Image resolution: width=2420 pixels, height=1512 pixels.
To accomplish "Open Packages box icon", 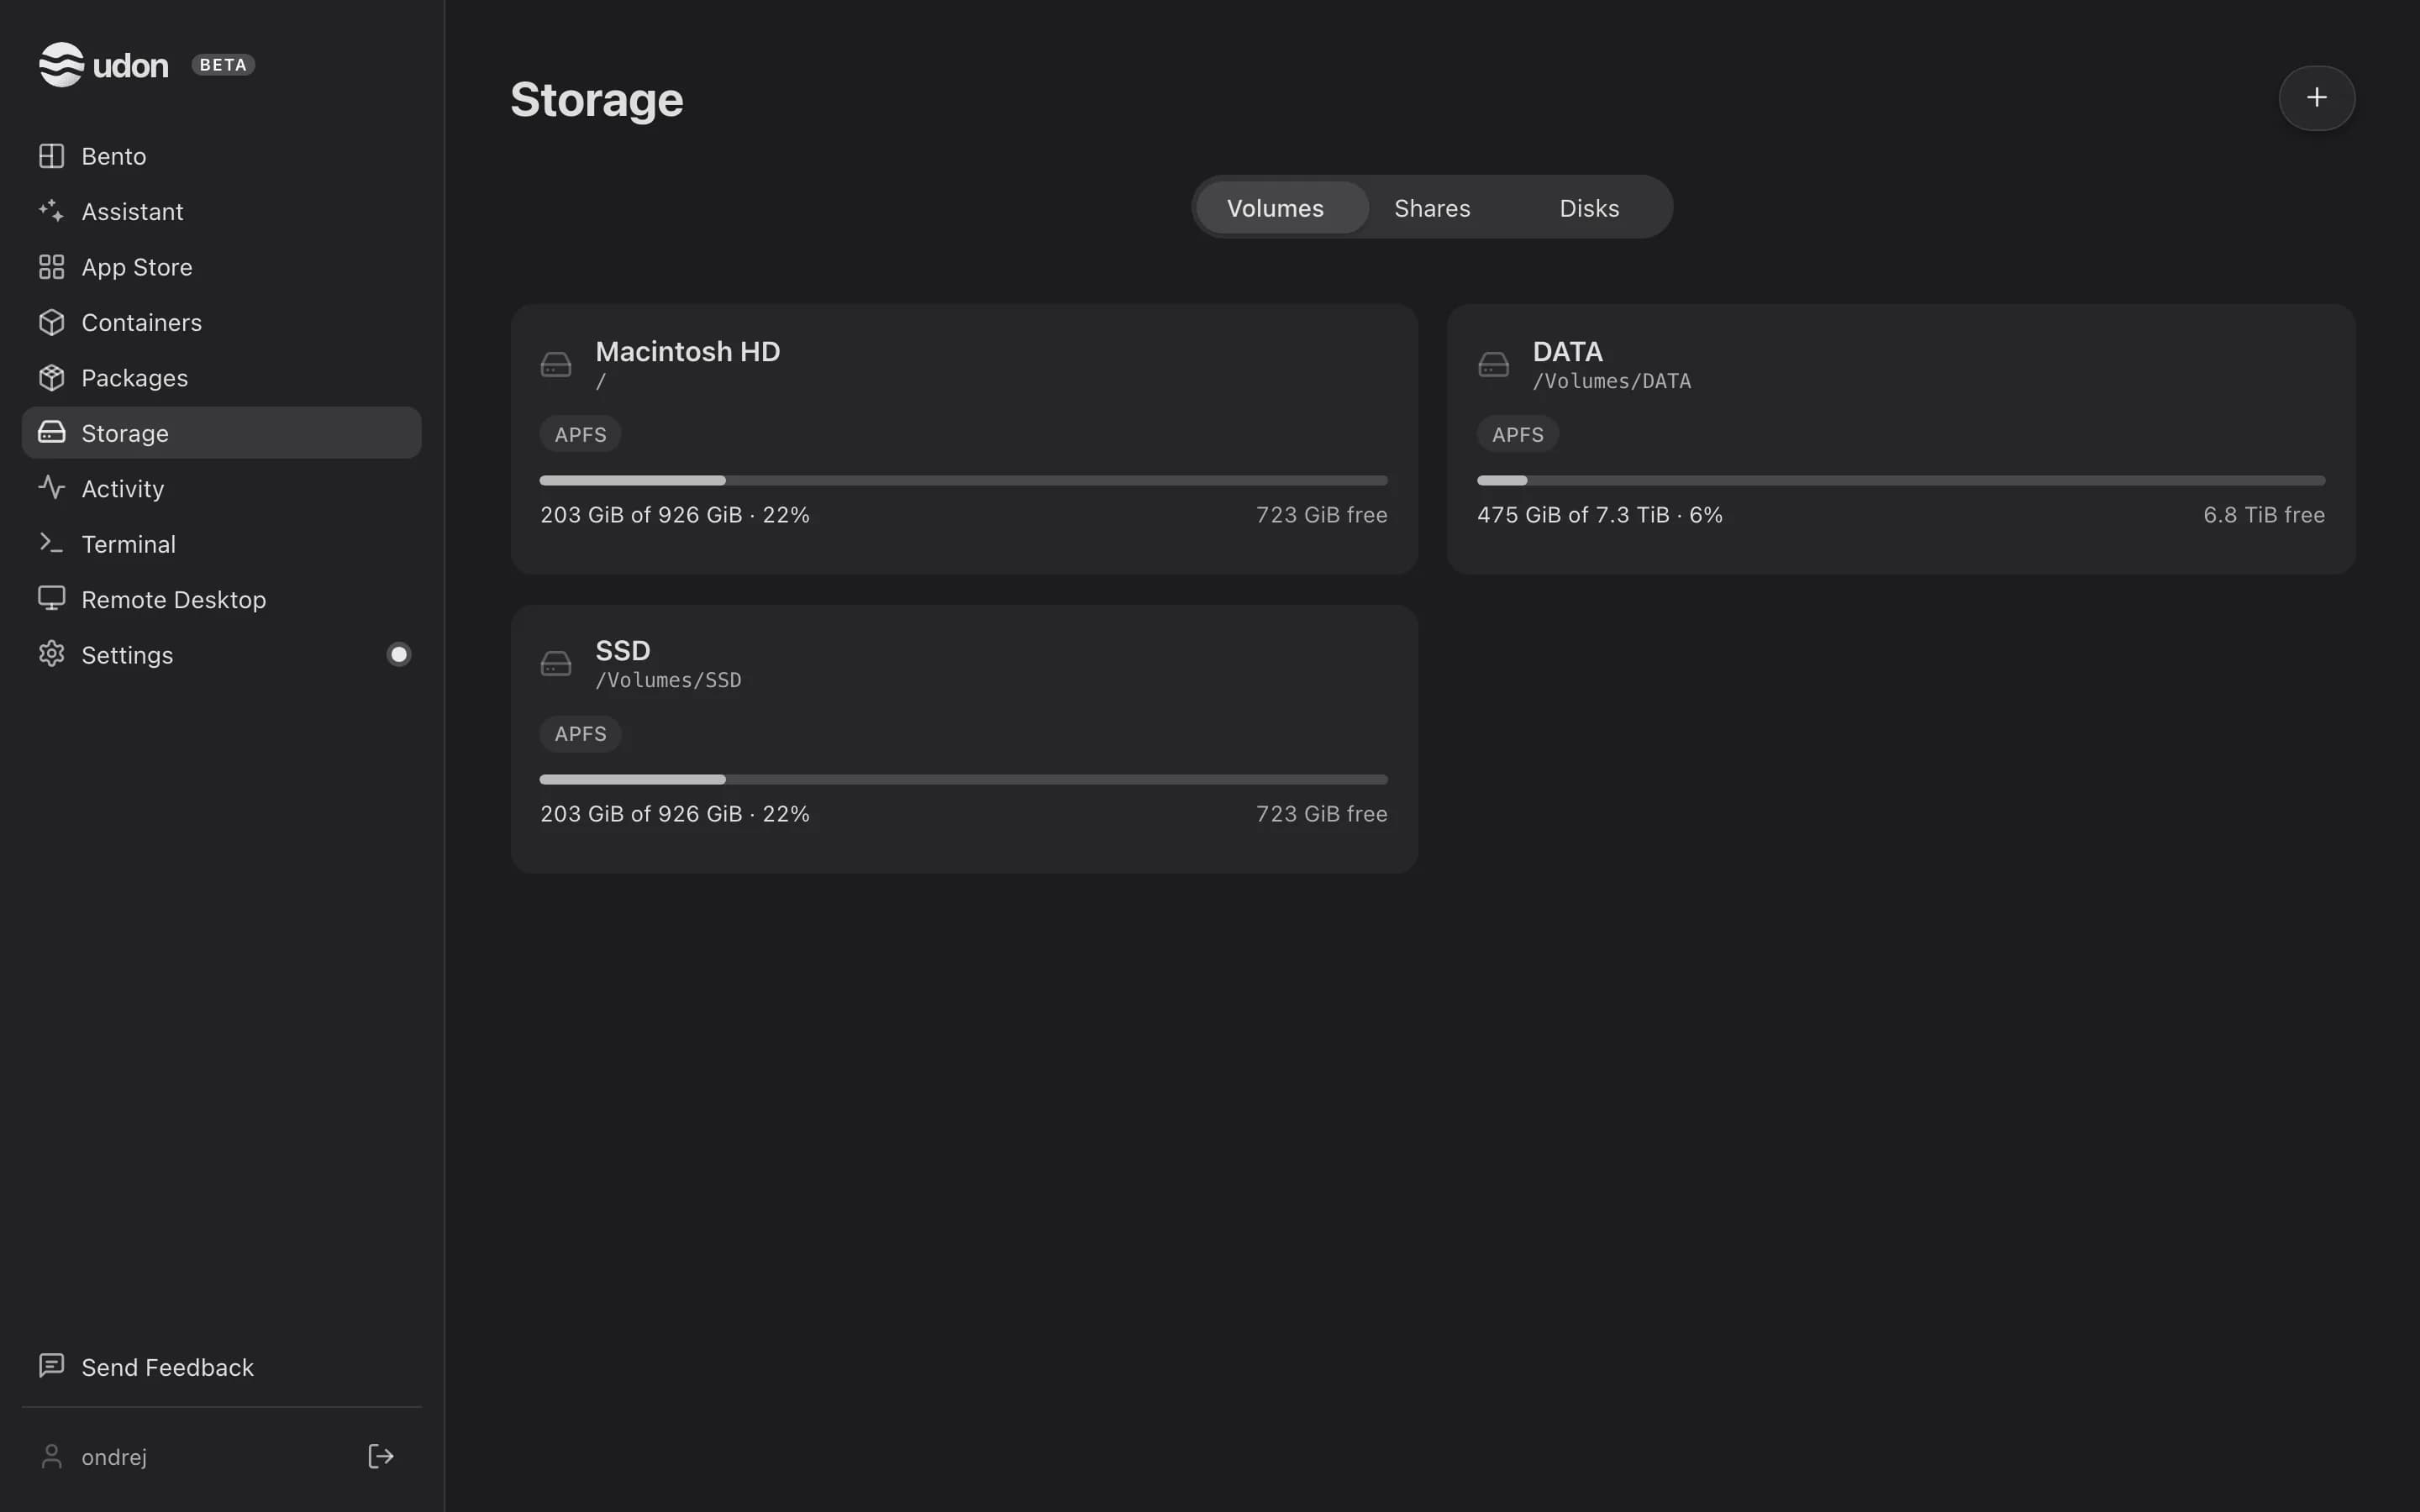I will click(x=51, y=378).
